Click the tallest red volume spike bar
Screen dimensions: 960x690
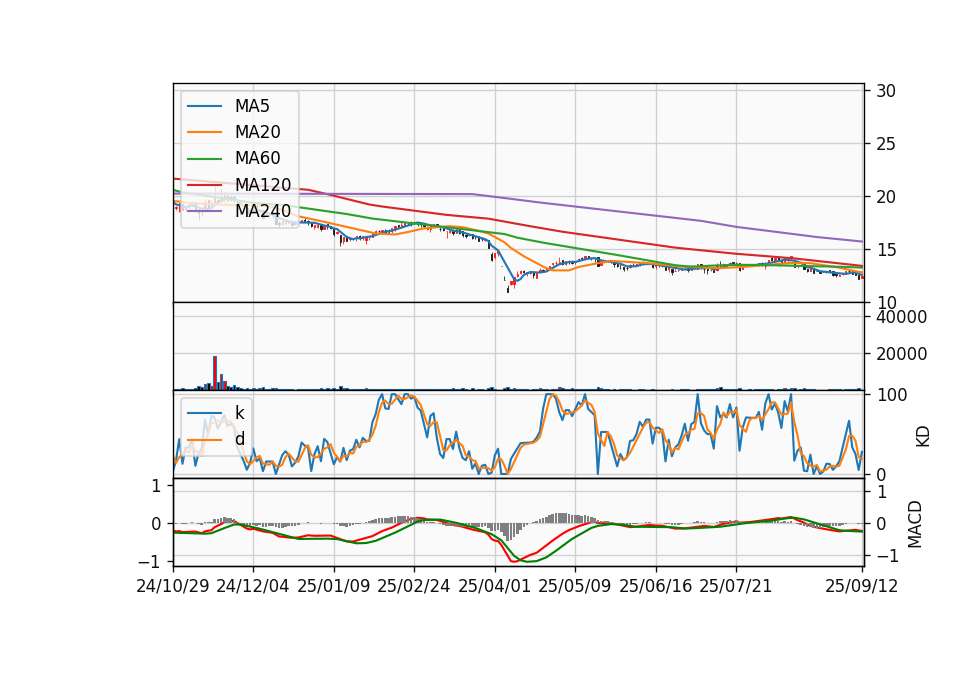[215, 373]
